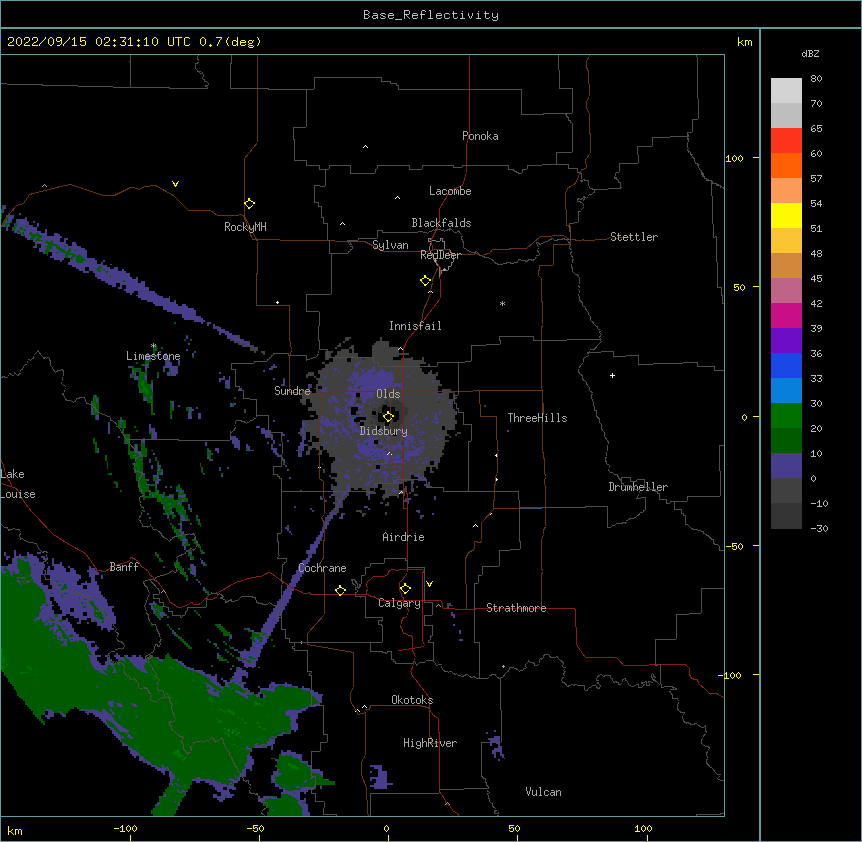Pick the light gray 70-80 dBZ legend swatch
The height and width of the screenshot is (842, 862).
click(x=786, y=91)
